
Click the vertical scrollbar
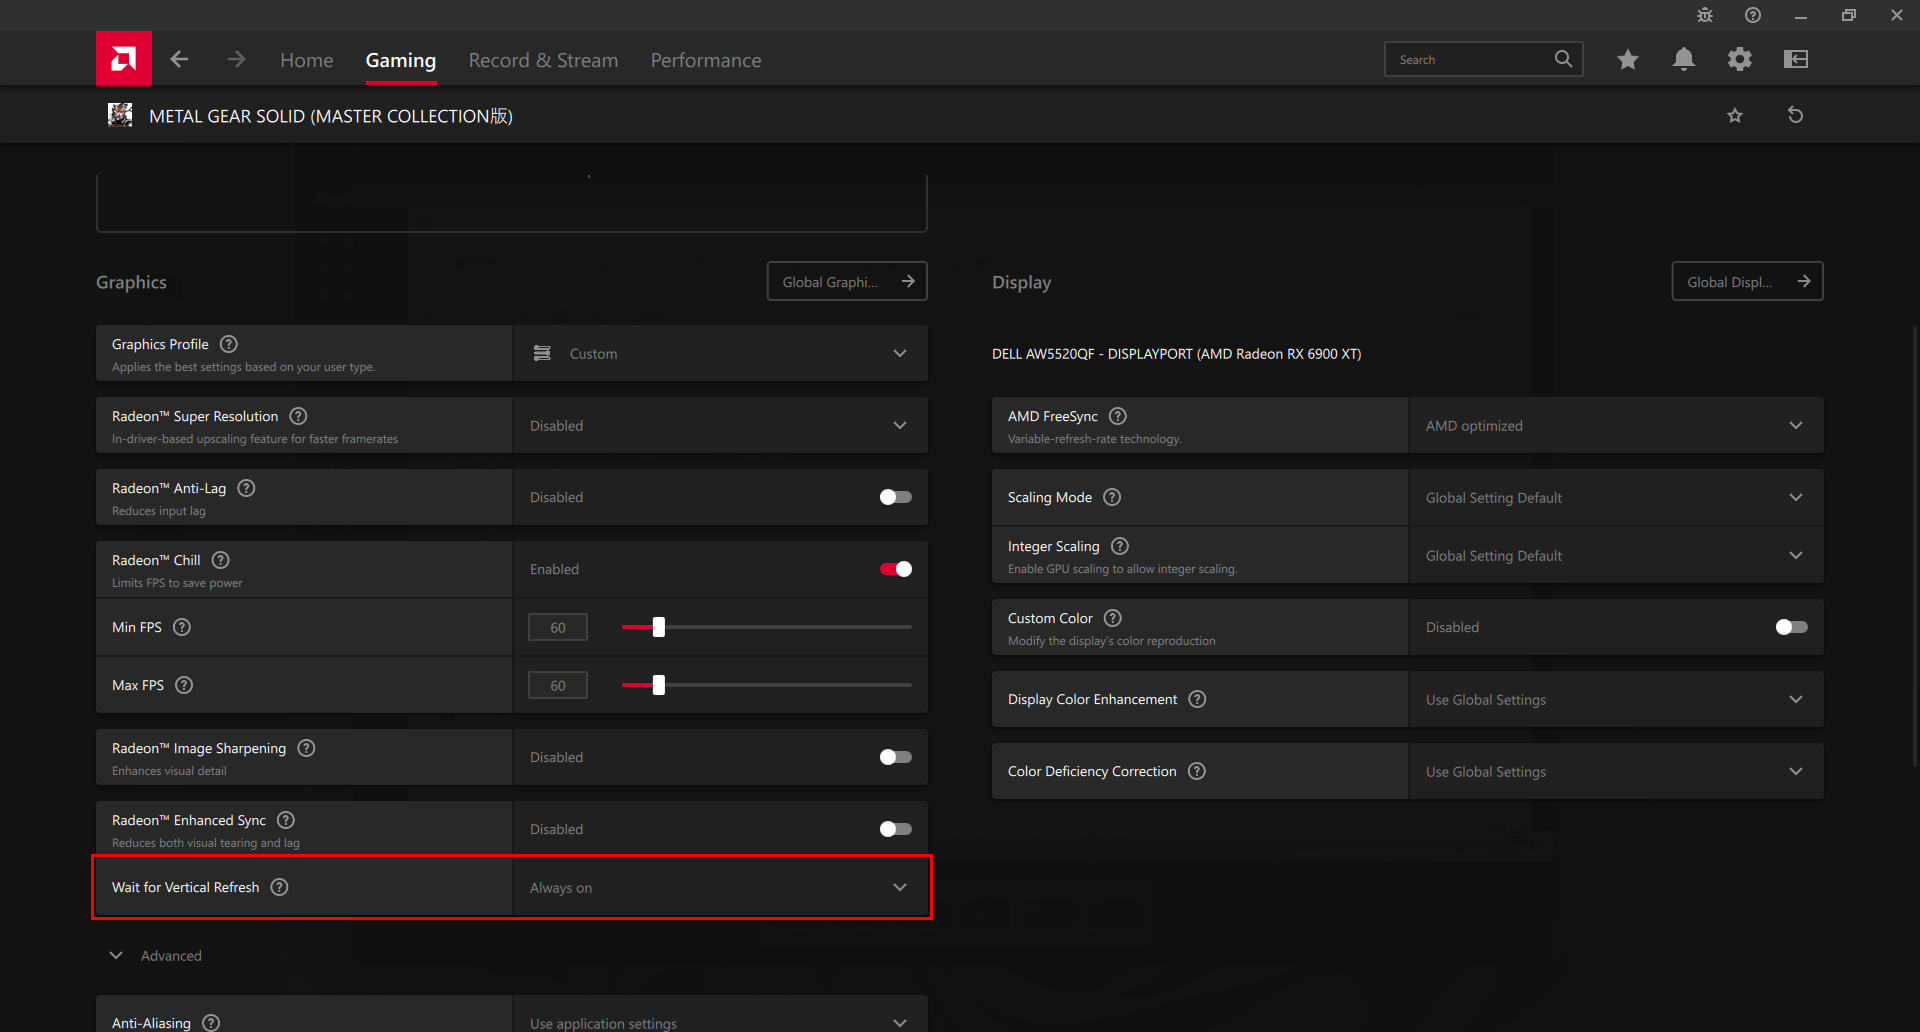(1915, 545)
